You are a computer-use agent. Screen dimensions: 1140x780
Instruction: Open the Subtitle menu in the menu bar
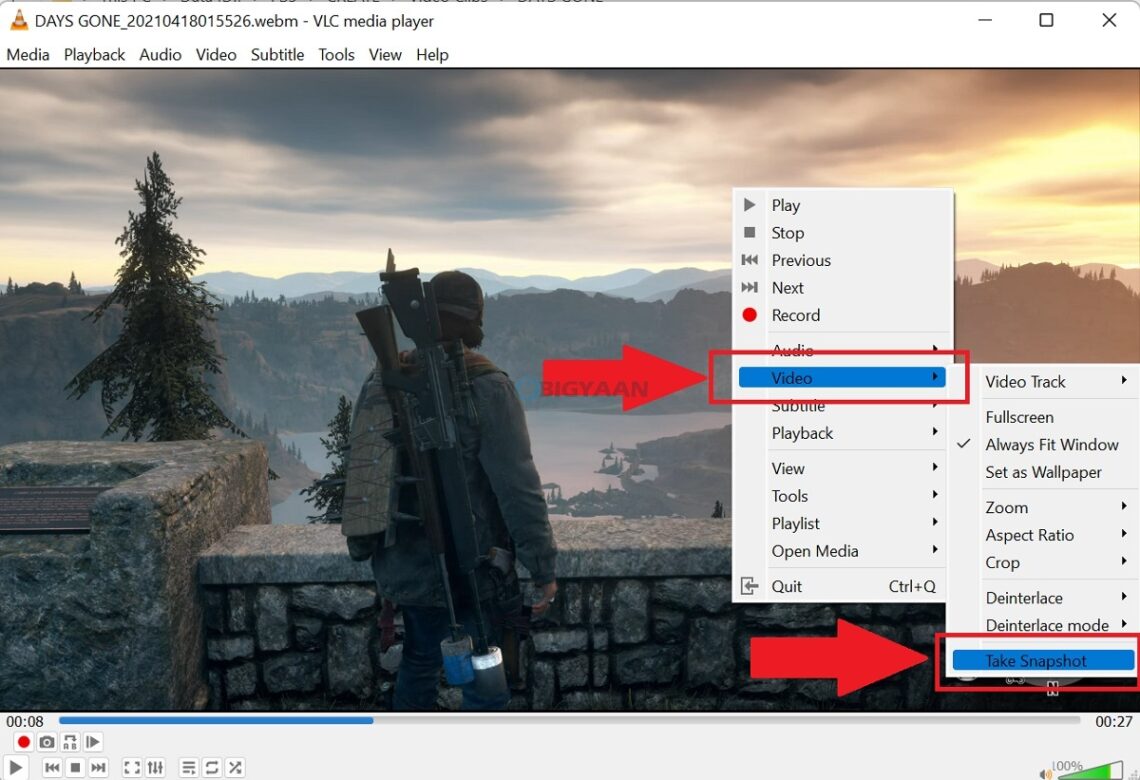[x=277, y=55]
